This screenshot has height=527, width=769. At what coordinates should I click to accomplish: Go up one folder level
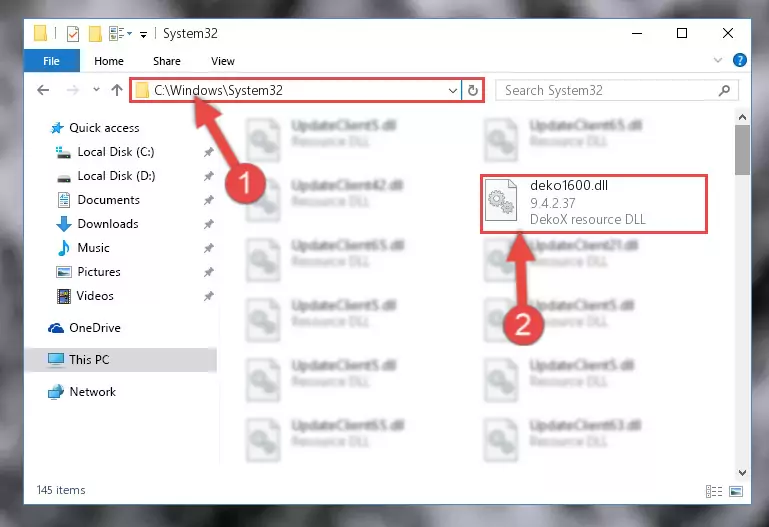click(x=117, y=90)
